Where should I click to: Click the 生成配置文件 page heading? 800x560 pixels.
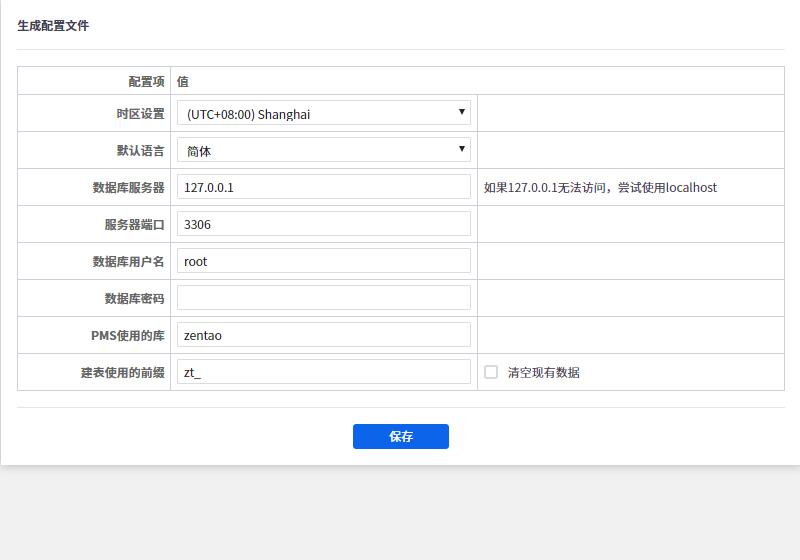[x=53, y=26]
